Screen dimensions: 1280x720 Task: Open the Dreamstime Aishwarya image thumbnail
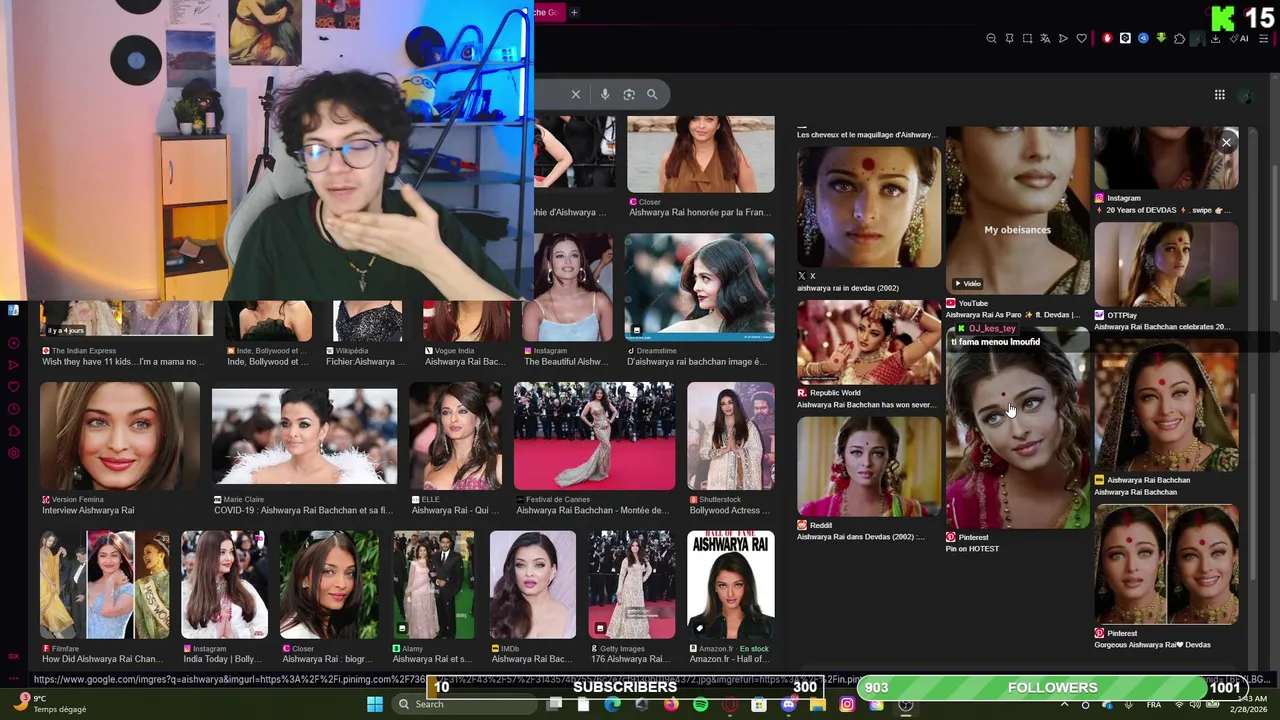(699, 287)
